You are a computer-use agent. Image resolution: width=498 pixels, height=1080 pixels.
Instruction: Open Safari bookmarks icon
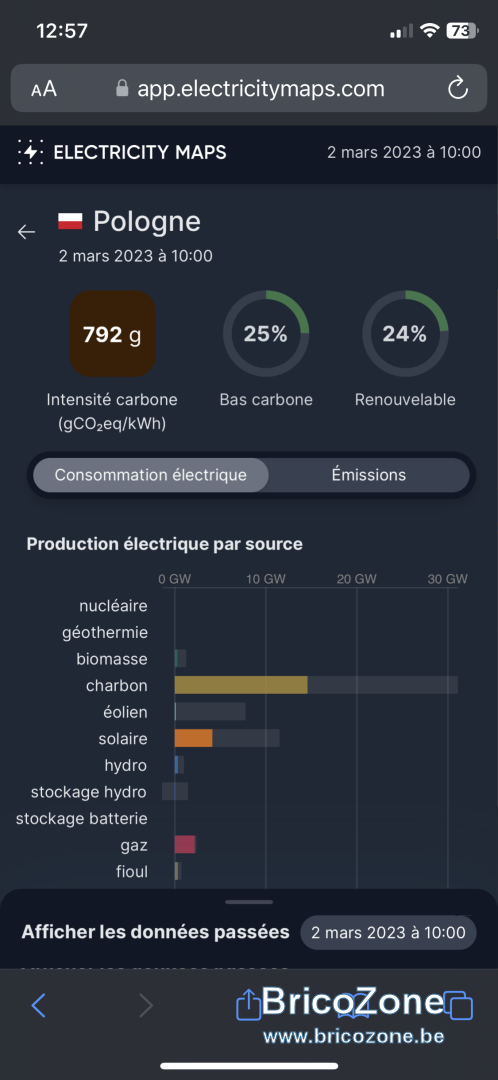pyautogui.click(x=353, y=1006)
